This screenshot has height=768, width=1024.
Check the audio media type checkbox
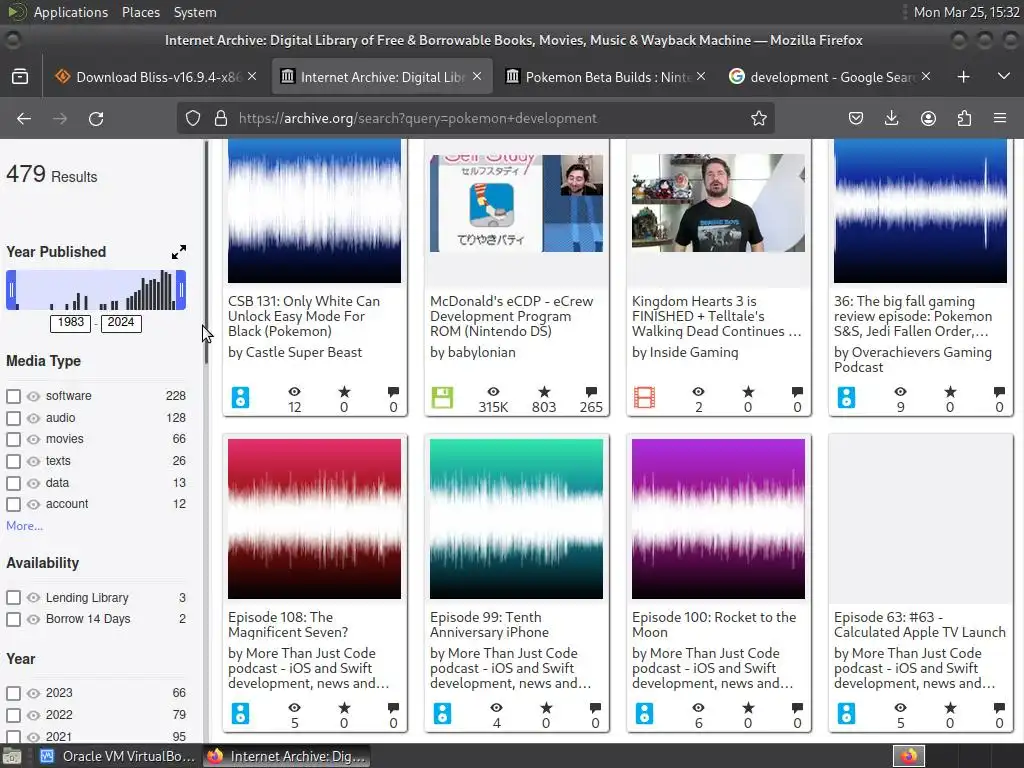pos(13,418)
